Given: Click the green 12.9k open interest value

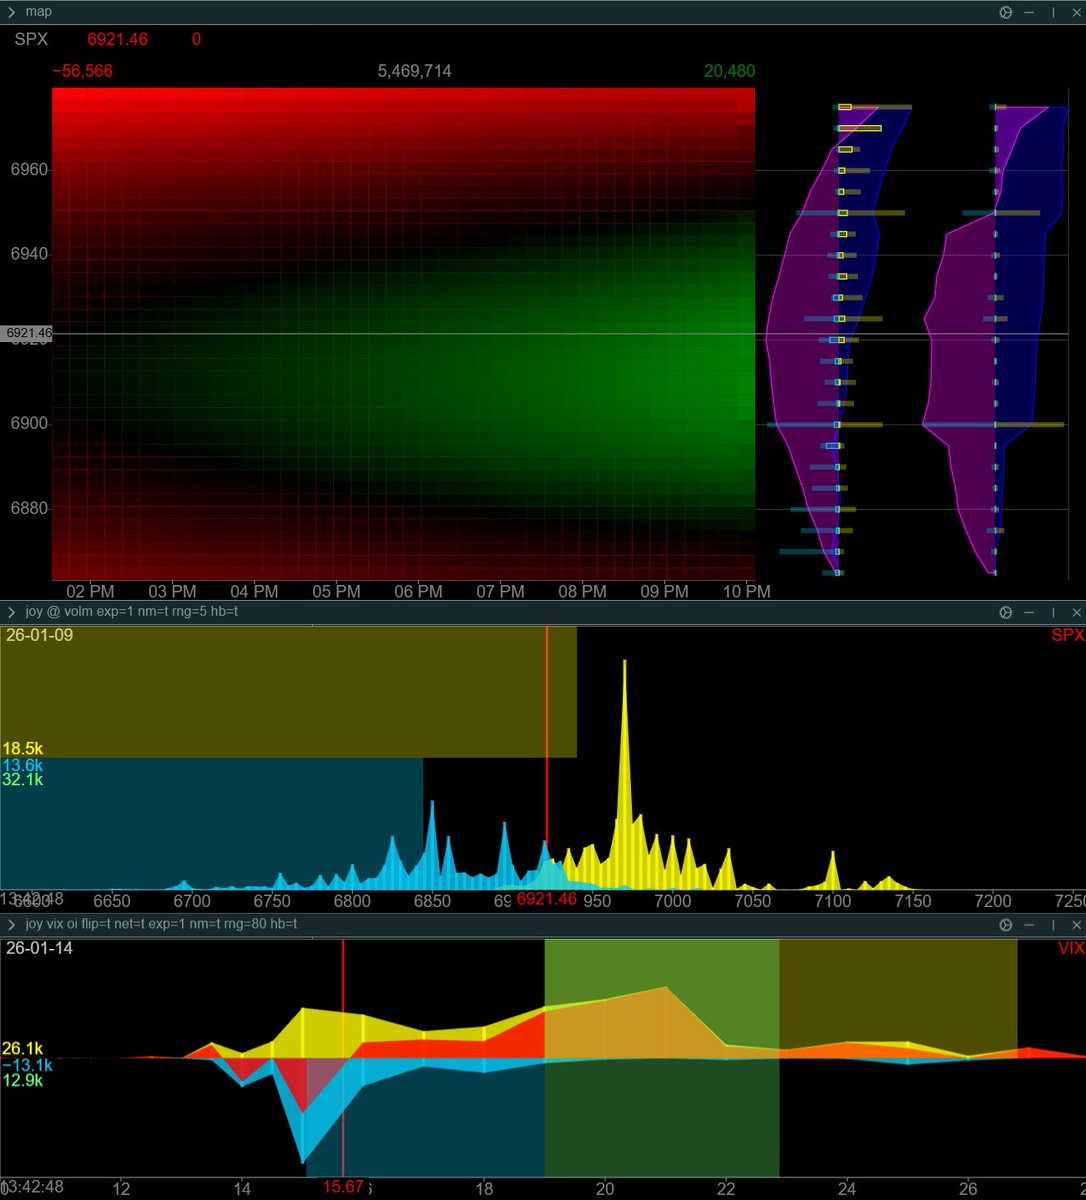Looking at the screenshot, I should point(23,1081).
